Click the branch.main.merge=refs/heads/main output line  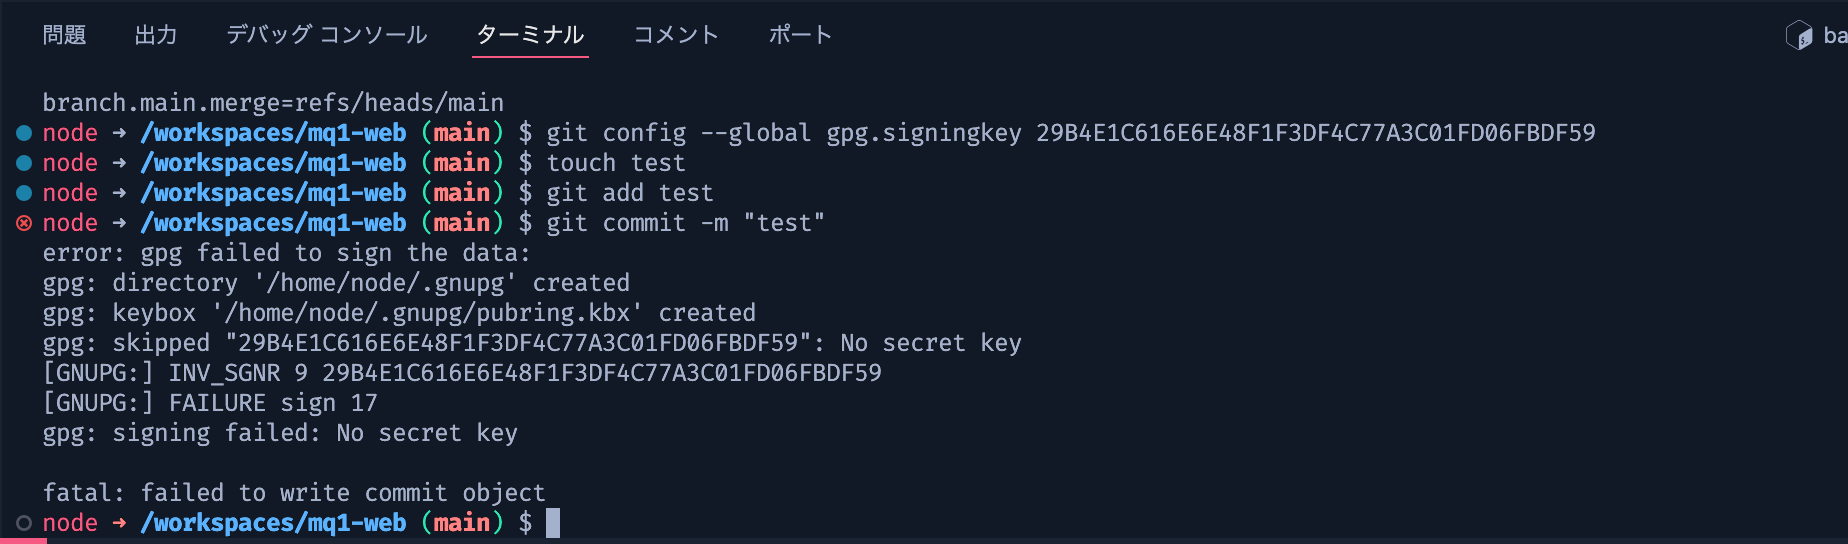click(273, 103)
